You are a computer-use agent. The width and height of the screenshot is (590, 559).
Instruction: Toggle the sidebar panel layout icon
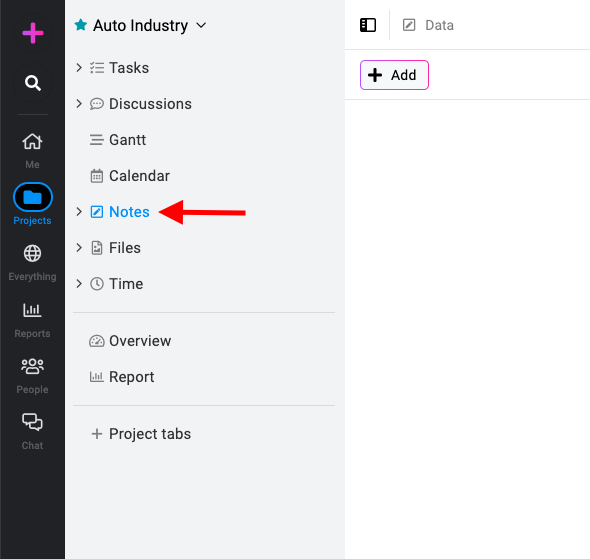(x=368, y=25)
